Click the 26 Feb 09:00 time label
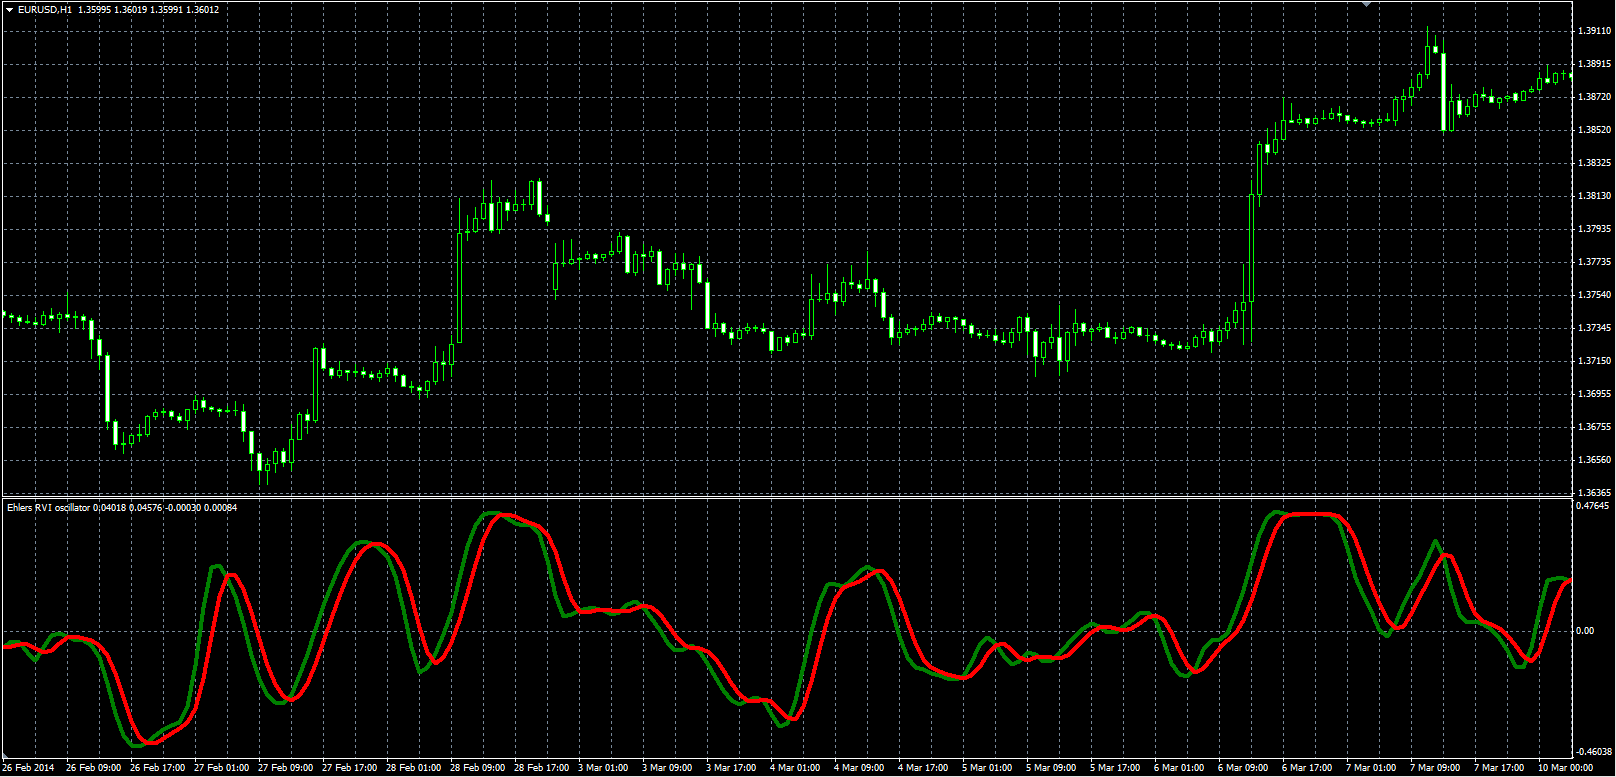Viewport: 1616px width, 777px height. pos(93,768)
